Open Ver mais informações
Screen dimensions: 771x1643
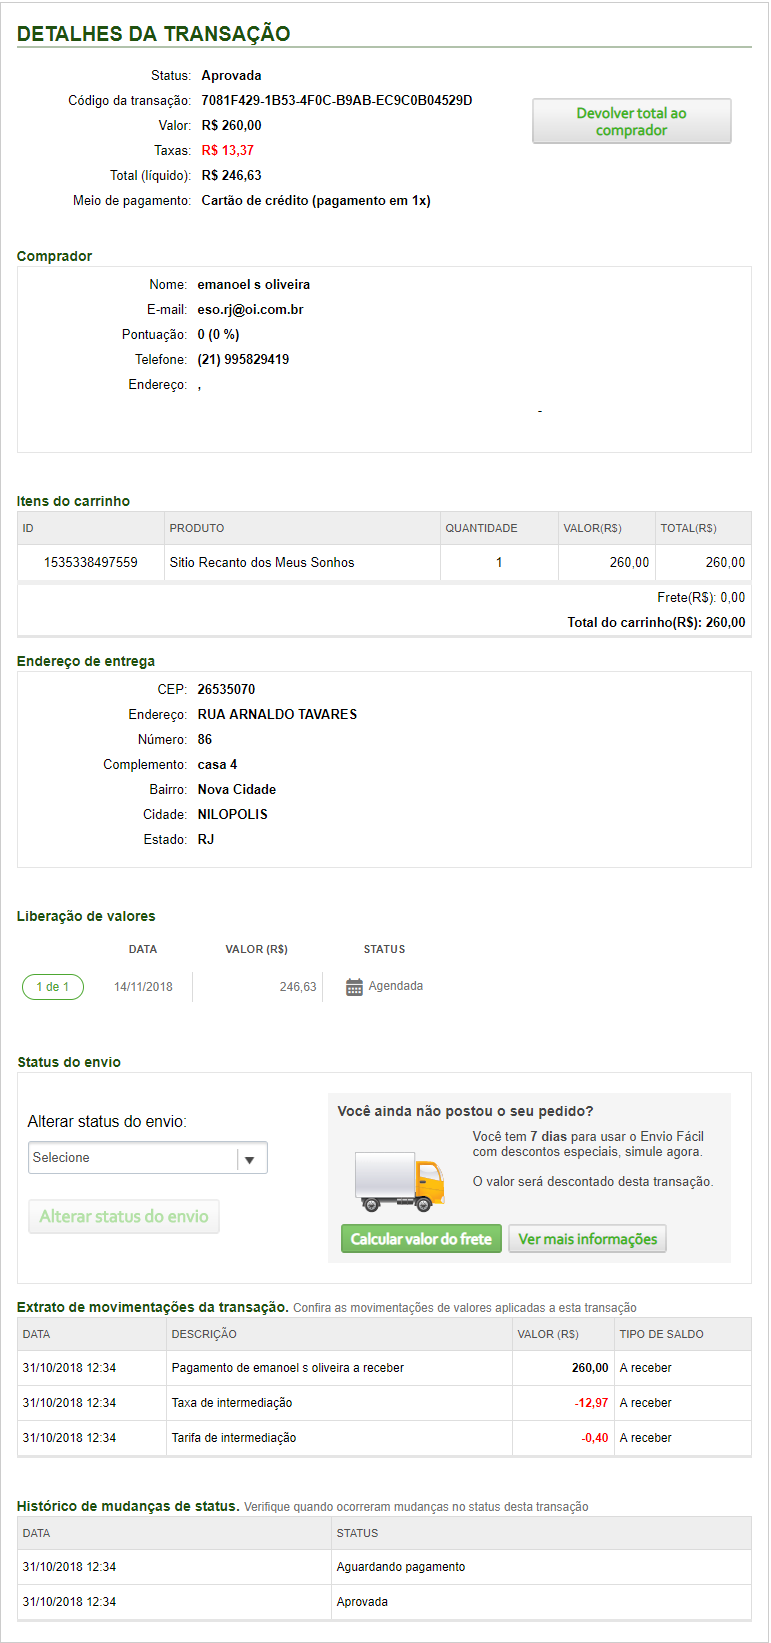tap(587, 1239)
